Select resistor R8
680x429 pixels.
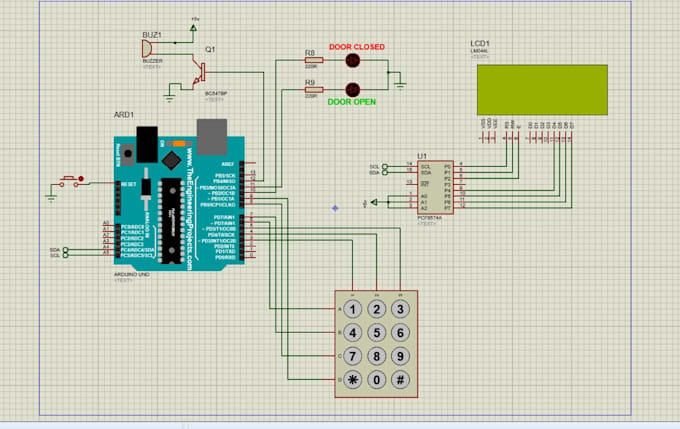tap(314, 60)
